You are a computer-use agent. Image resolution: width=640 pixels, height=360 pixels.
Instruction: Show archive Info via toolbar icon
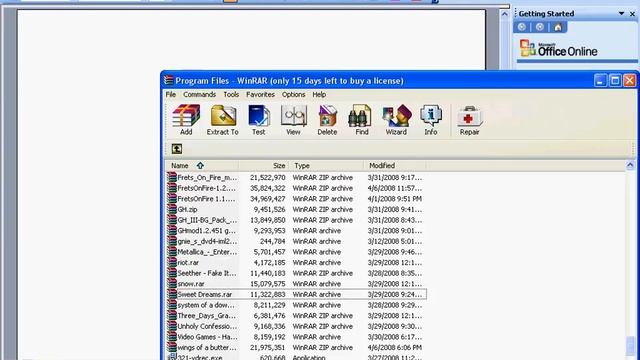tap(431, 120)
